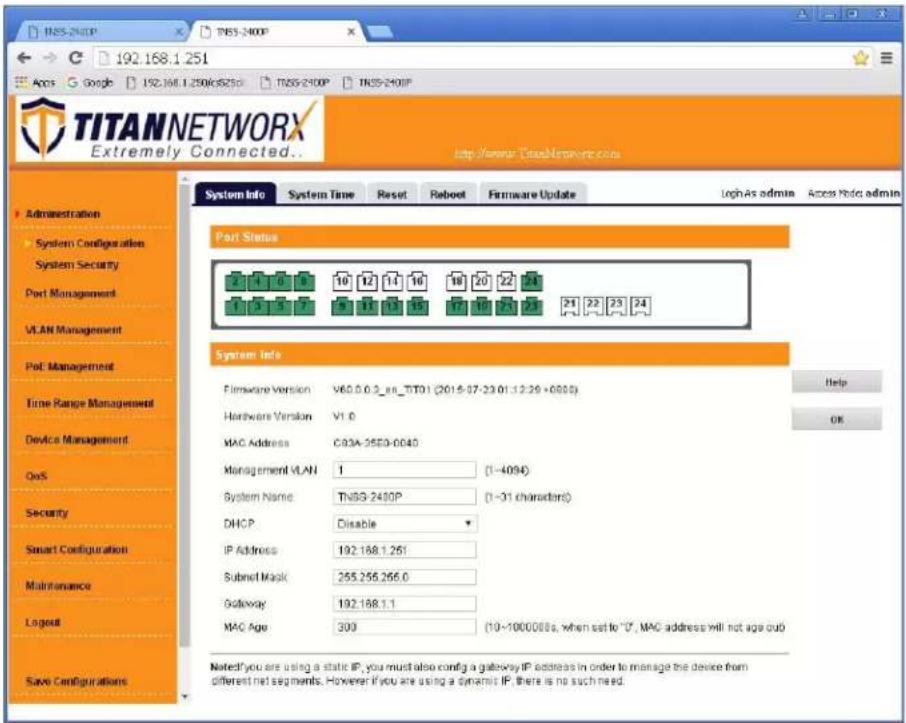Image resolution: width=906 pixels, height=723 pixels.
Task: Select port 9 in Port Status
Action: 342,305
